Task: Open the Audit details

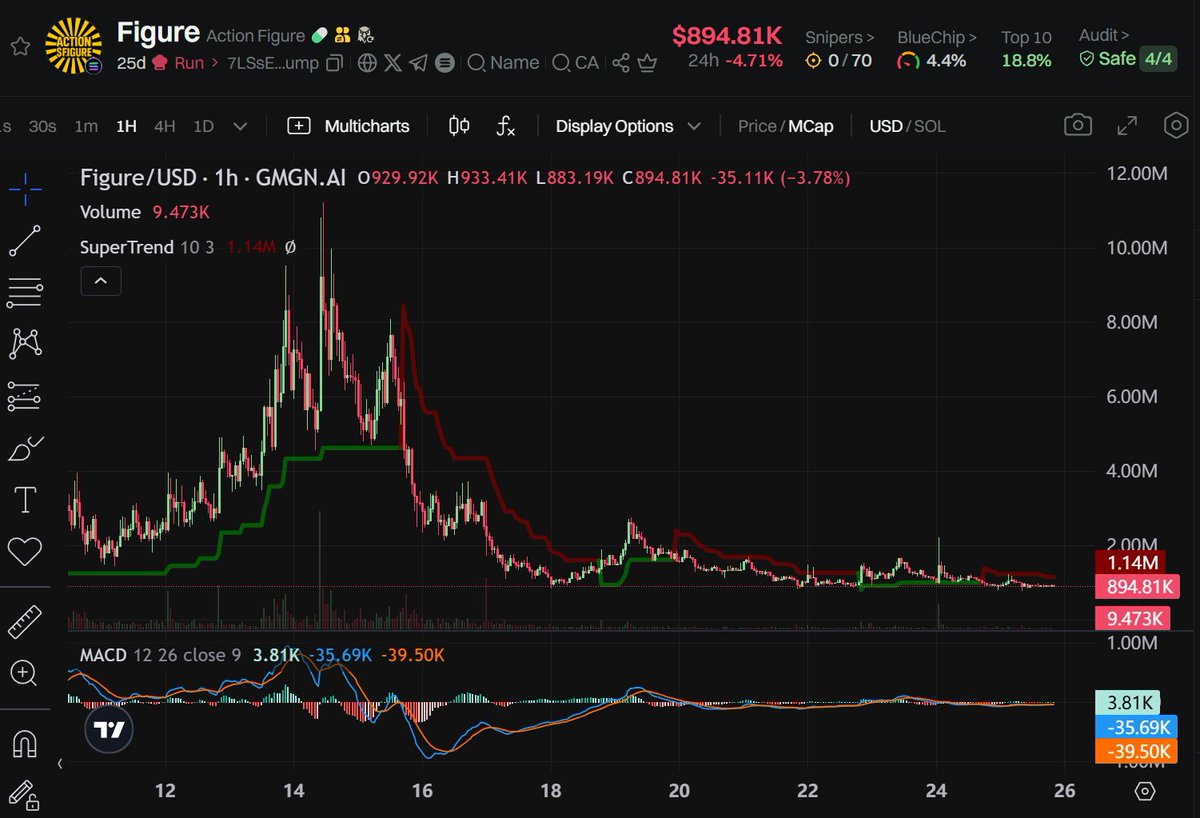Action: point(1104,35)
